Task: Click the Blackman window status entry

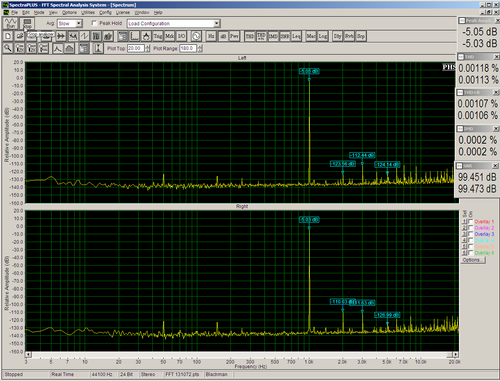Action: [216, 374]
